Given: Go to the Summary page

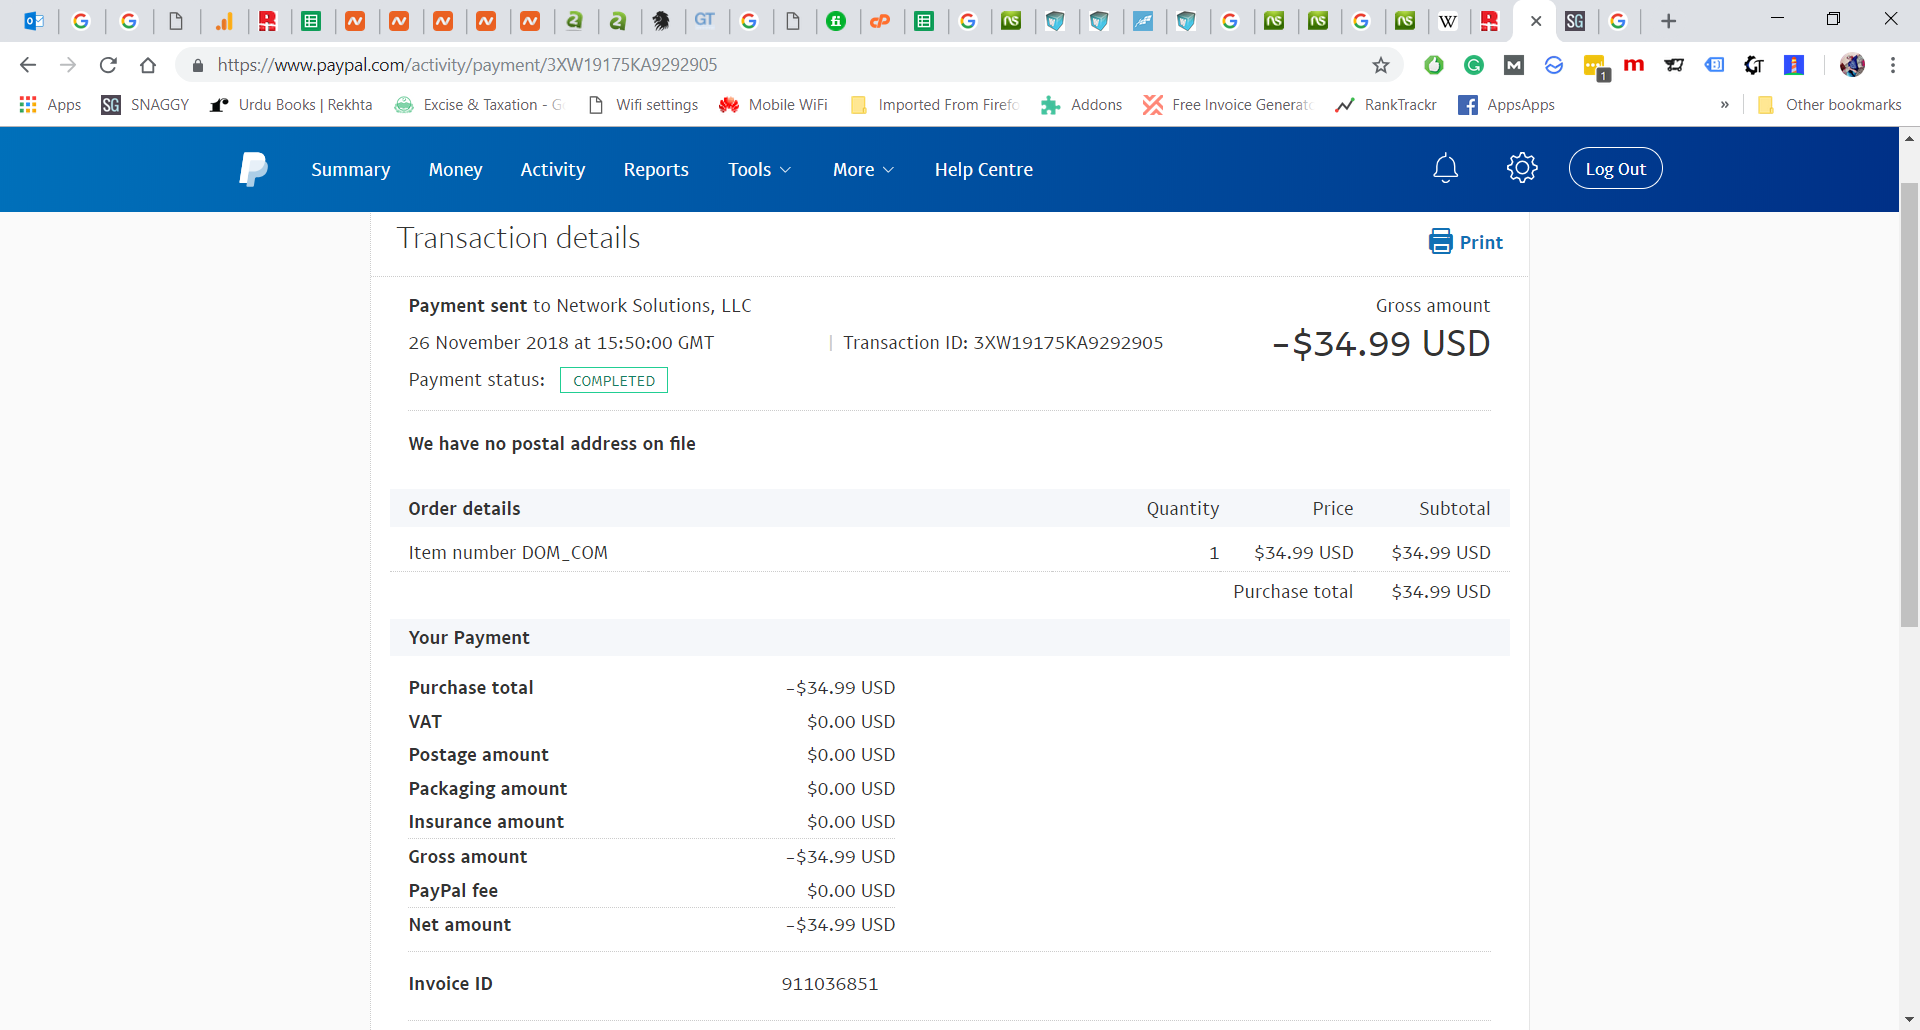Looking at the screenshot, I should [351, 169].
